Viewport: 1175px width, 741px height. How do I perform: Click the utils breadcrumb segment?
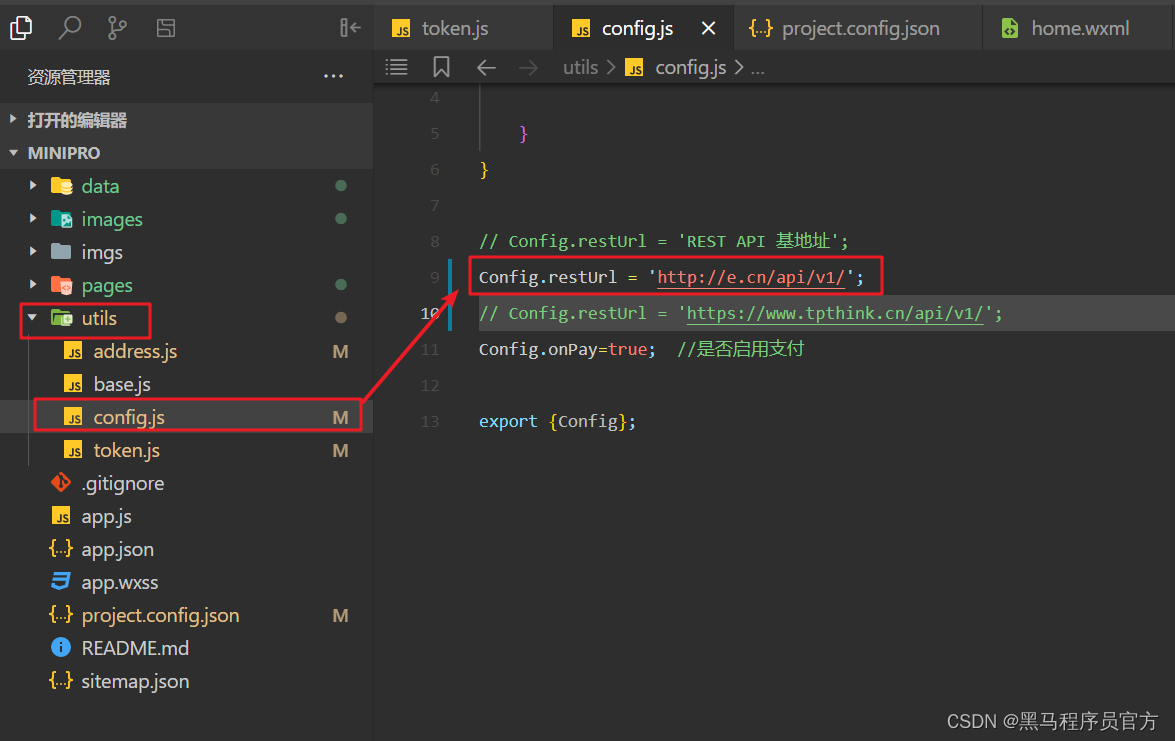(x=581, y=67)
